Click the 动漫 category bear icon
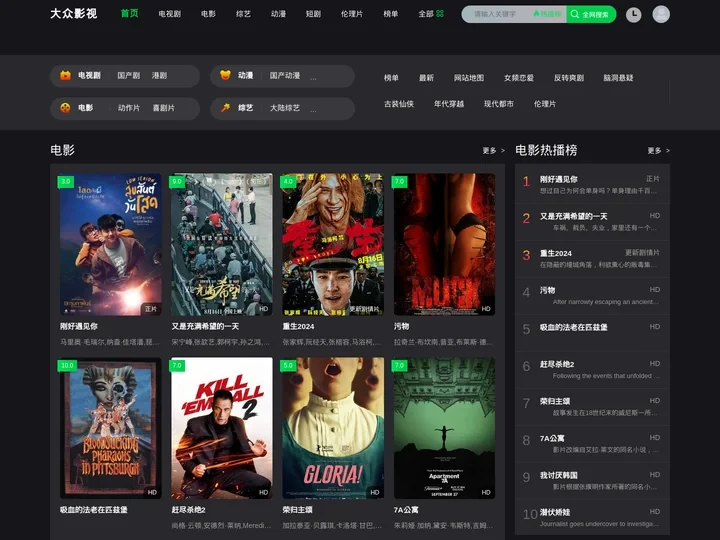Image resolution: width=720 pixels, height=540 pixels. 225,75
